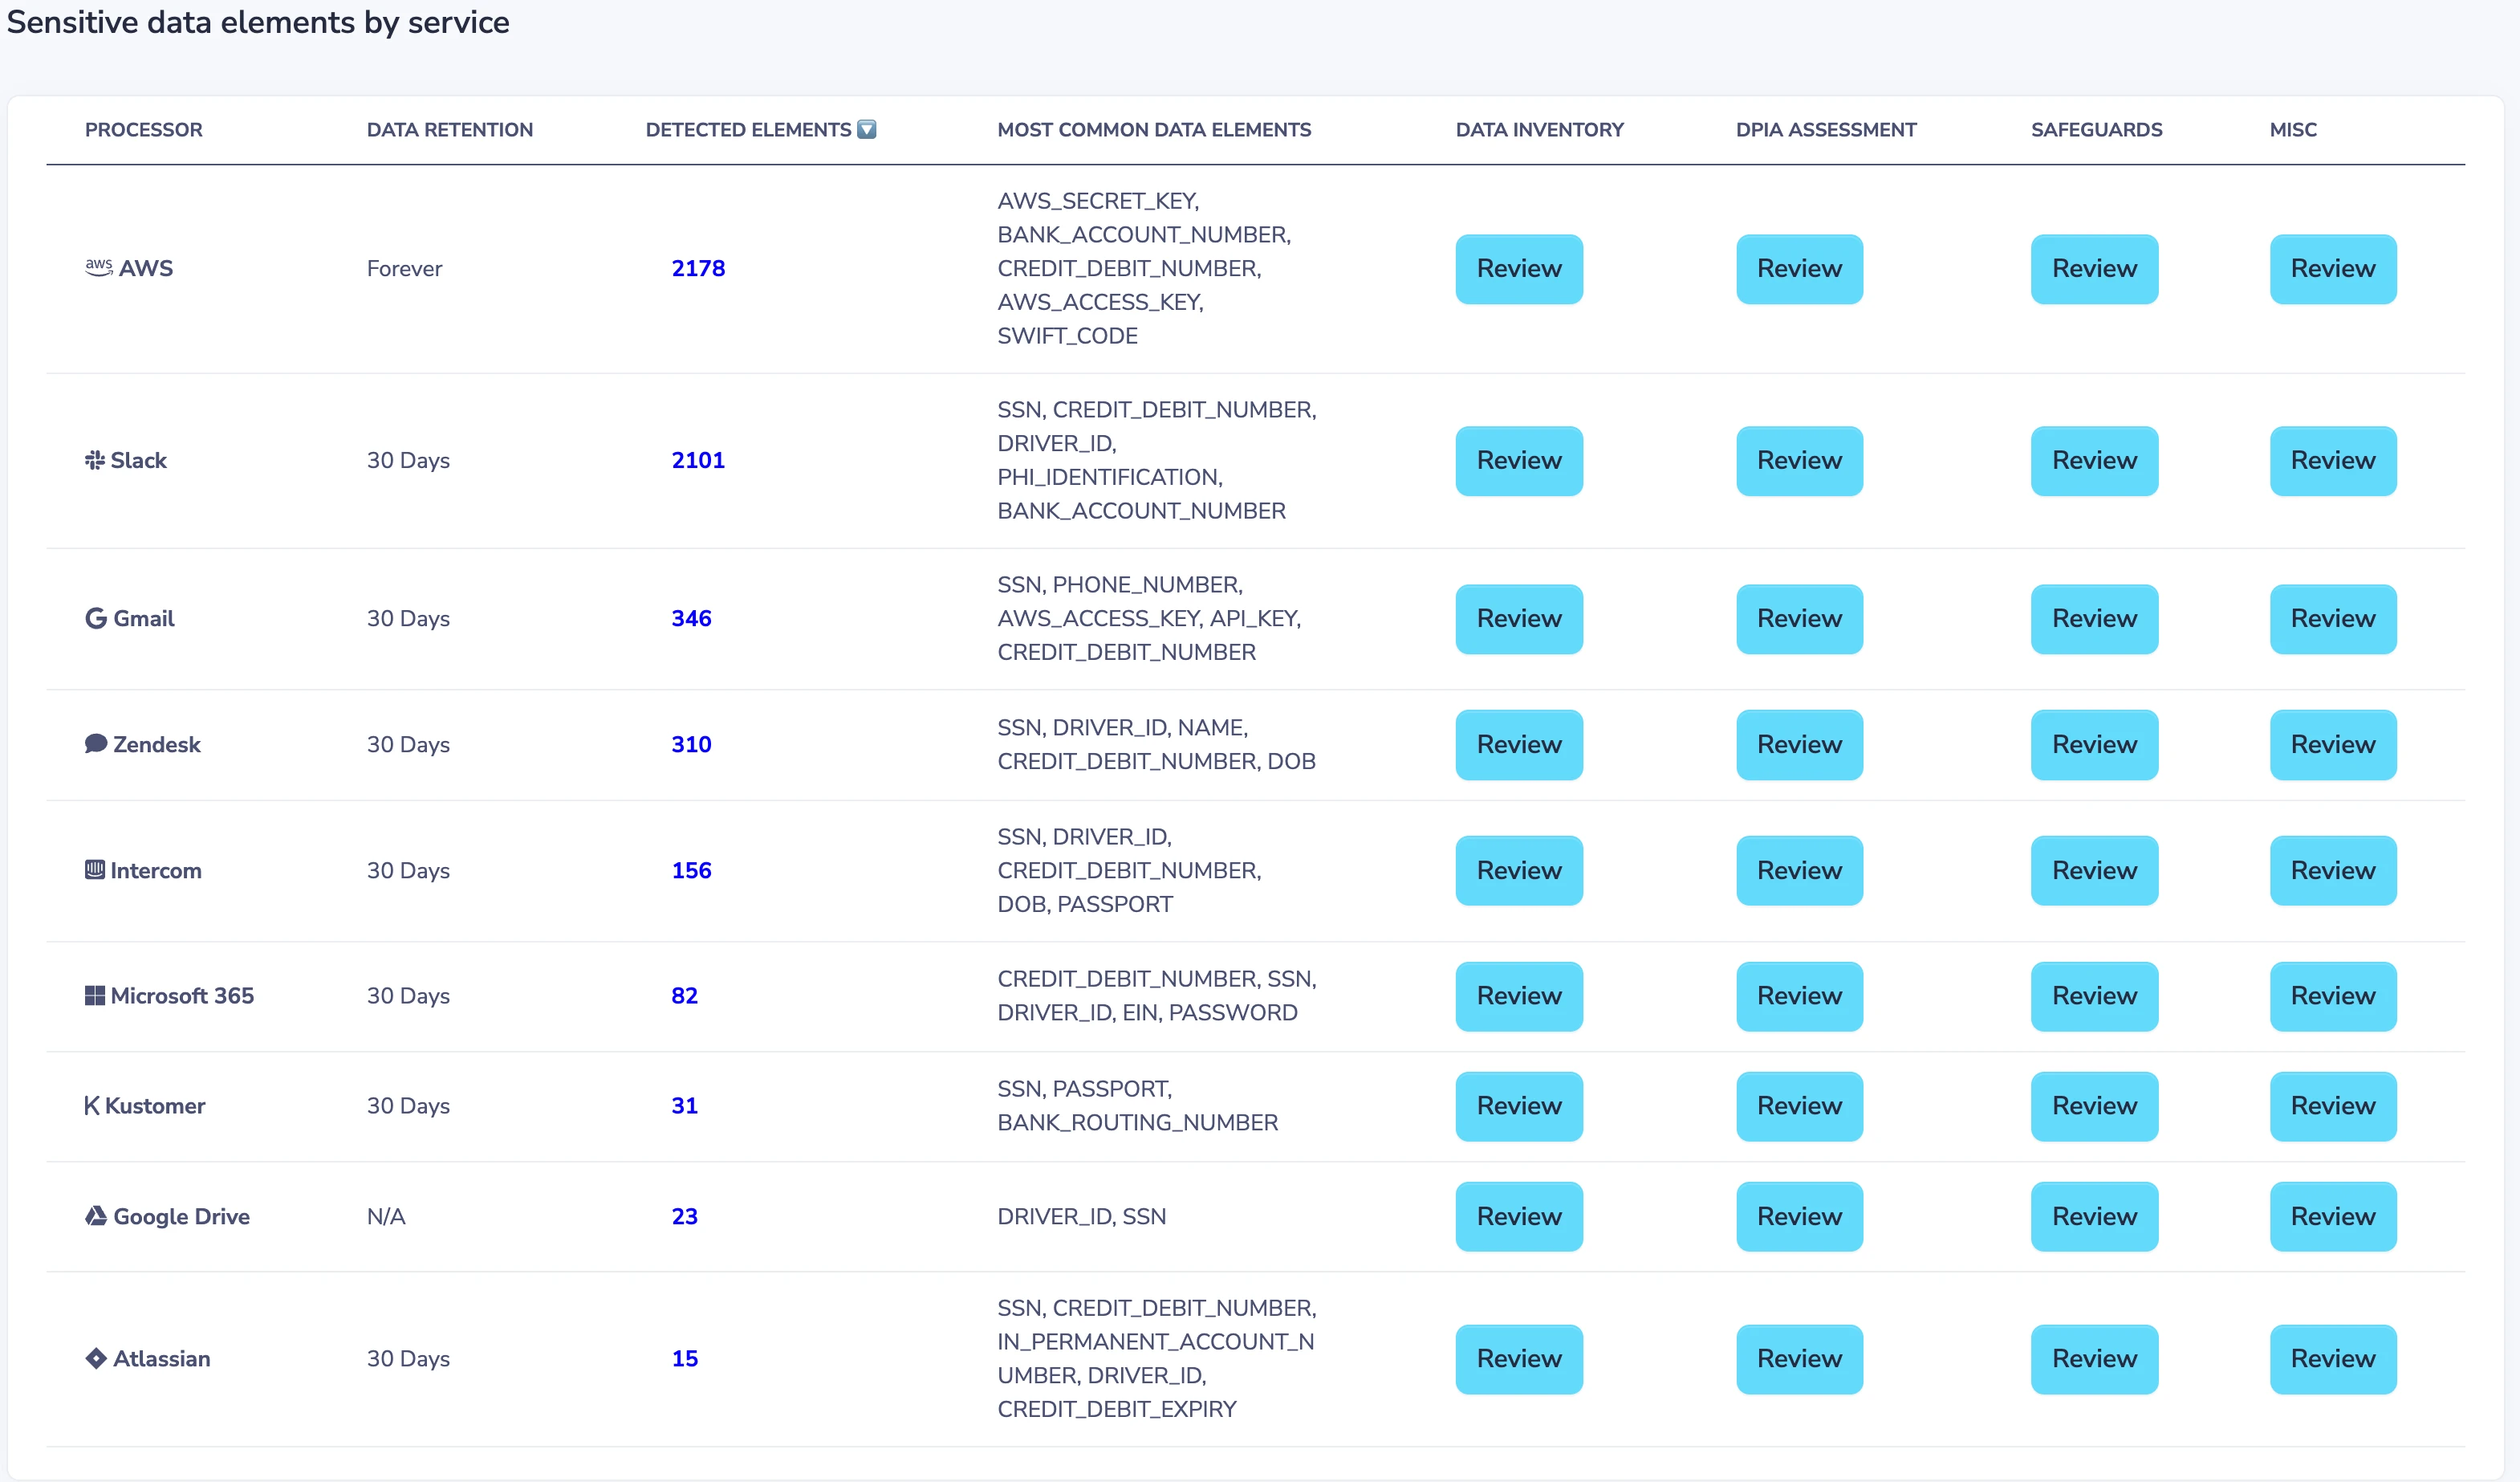Open Kustomer detected count 31
The image size is (2520, 1482).
[x=684, y=1106]
